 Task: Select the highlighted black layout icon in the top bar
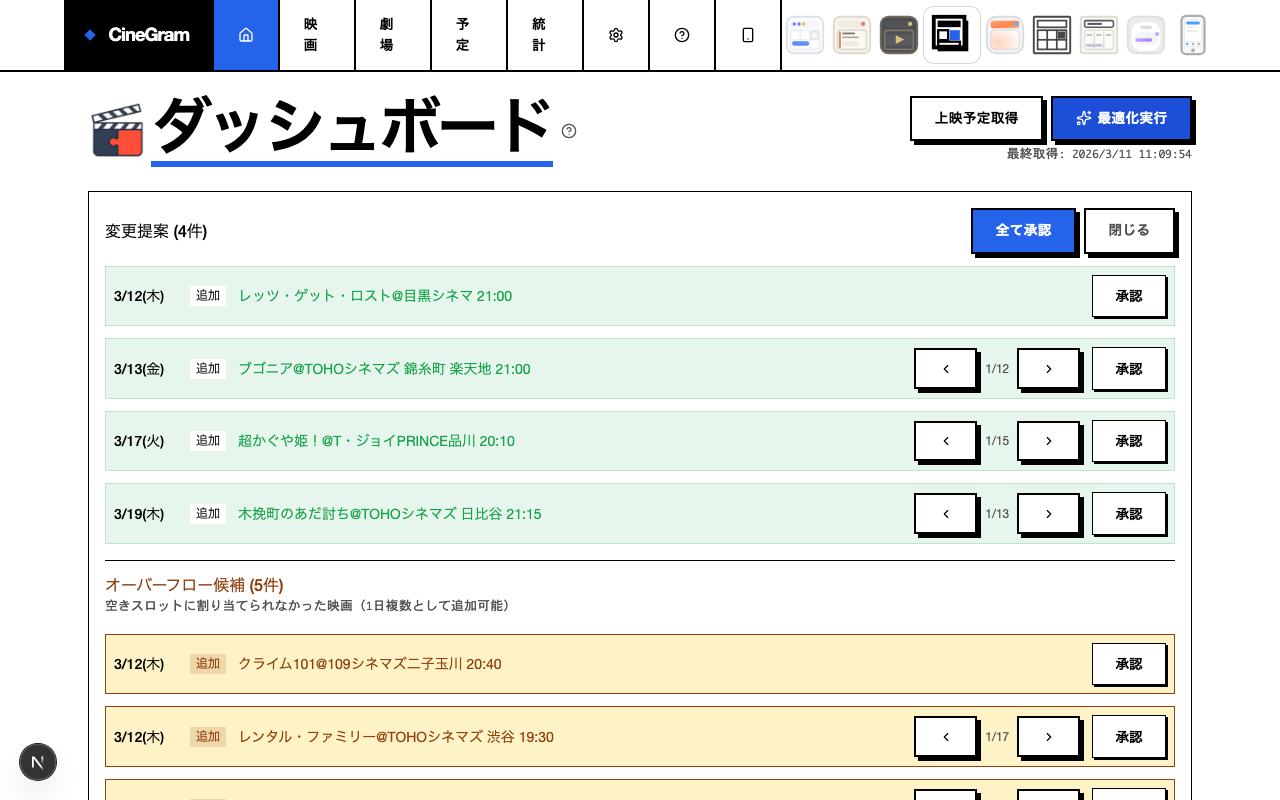(x=951, y=34)
